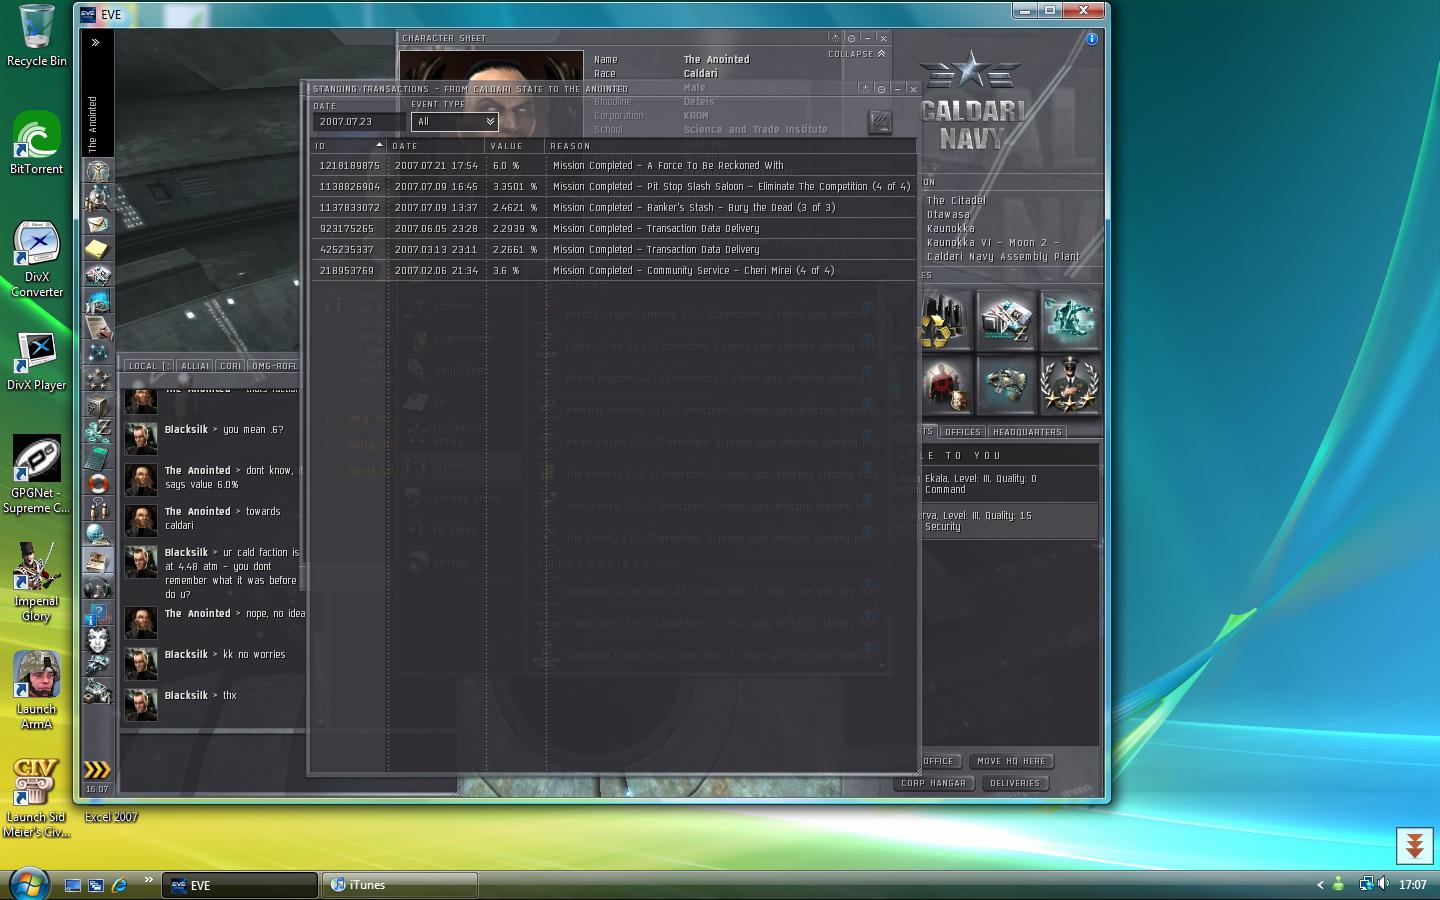Open the Reprocessing Plant station service
Screen dimensions: 1440x900
coord(944,320)
